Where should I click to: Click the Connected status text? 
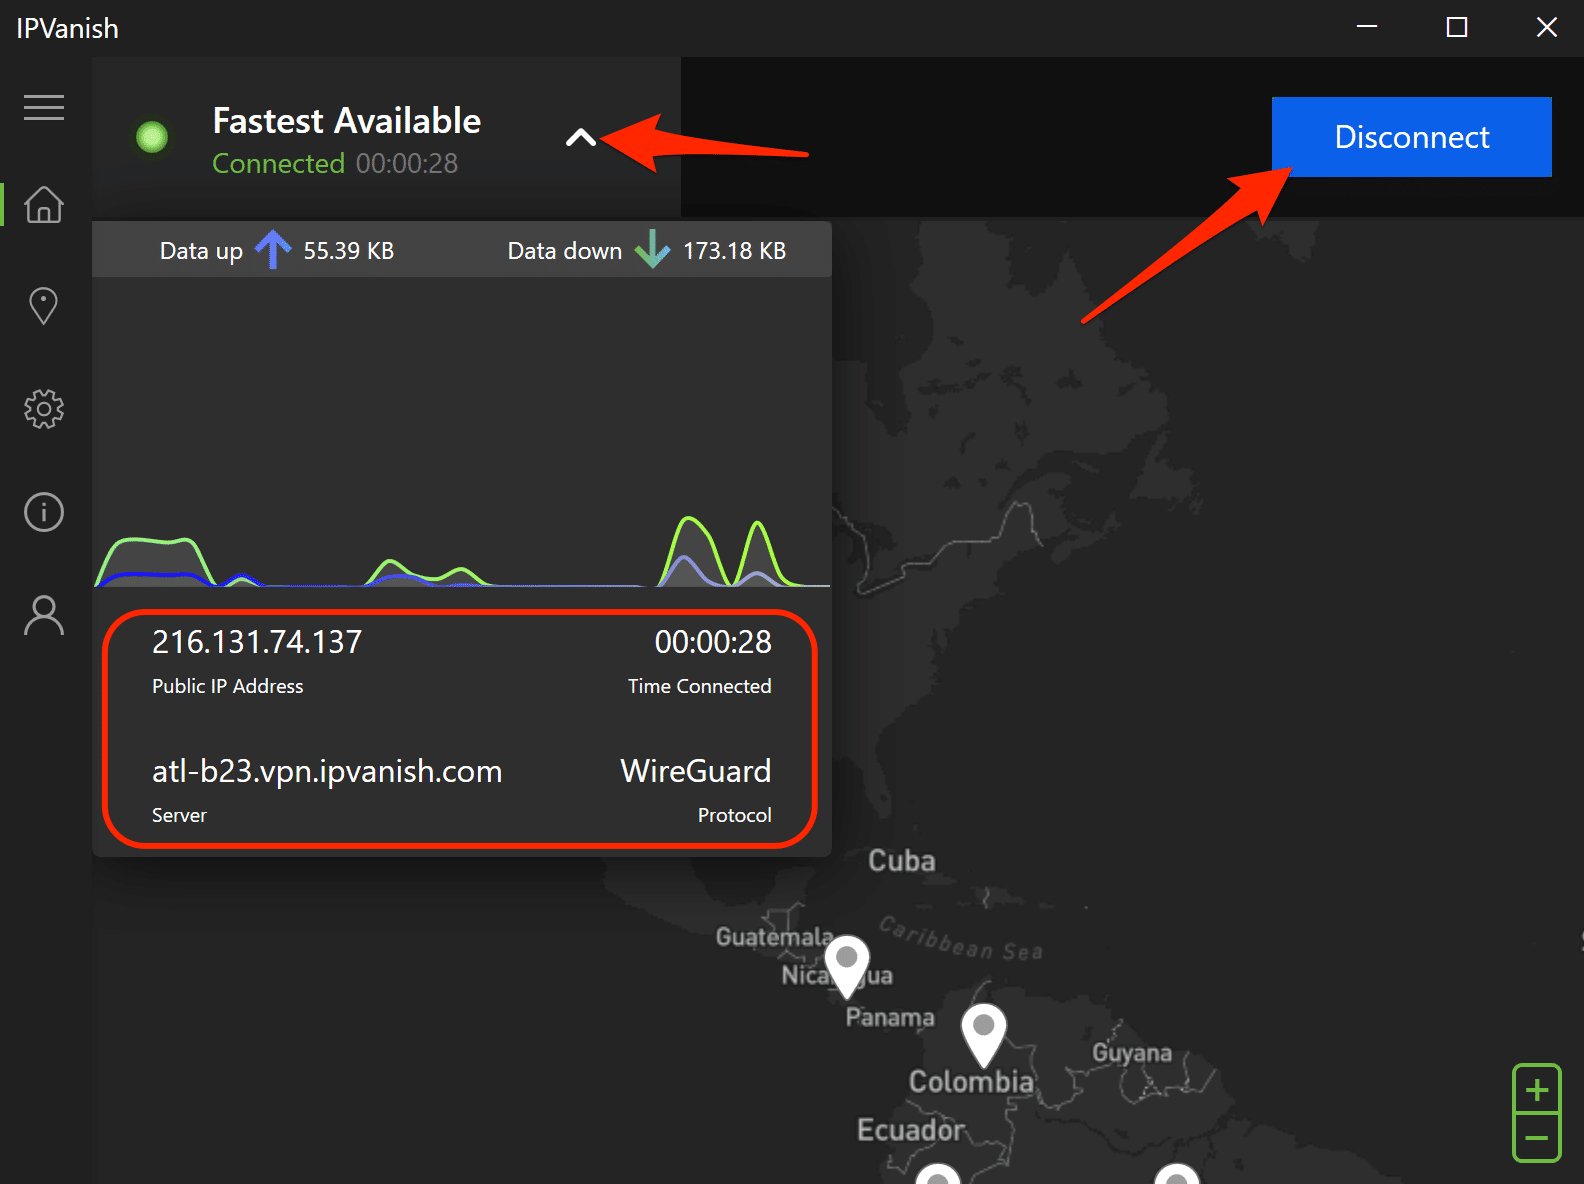click(279, 163)
